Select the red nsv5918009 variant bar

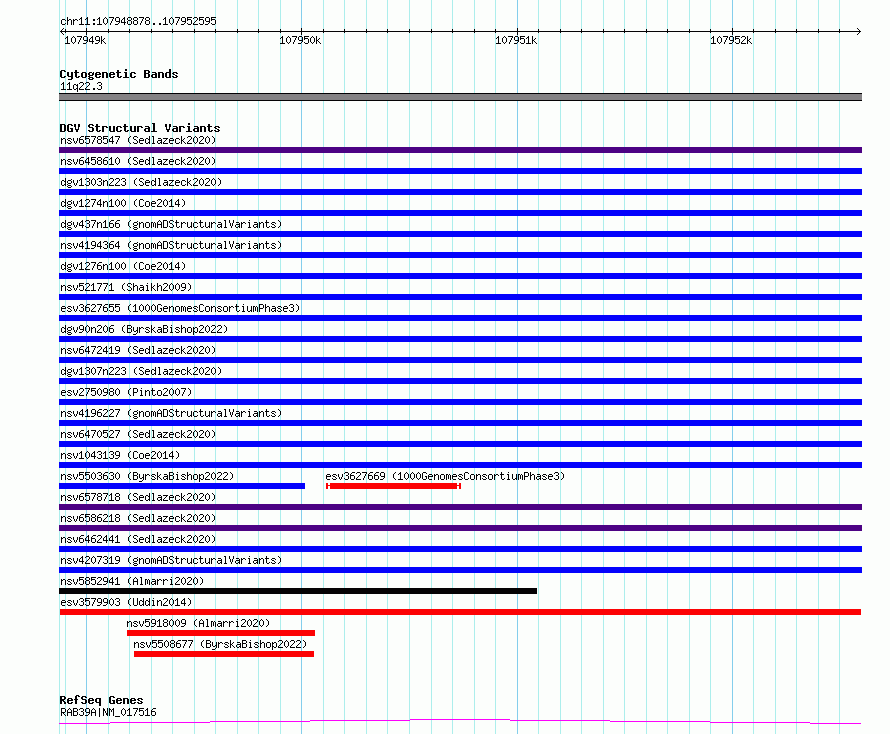(221, 633)
